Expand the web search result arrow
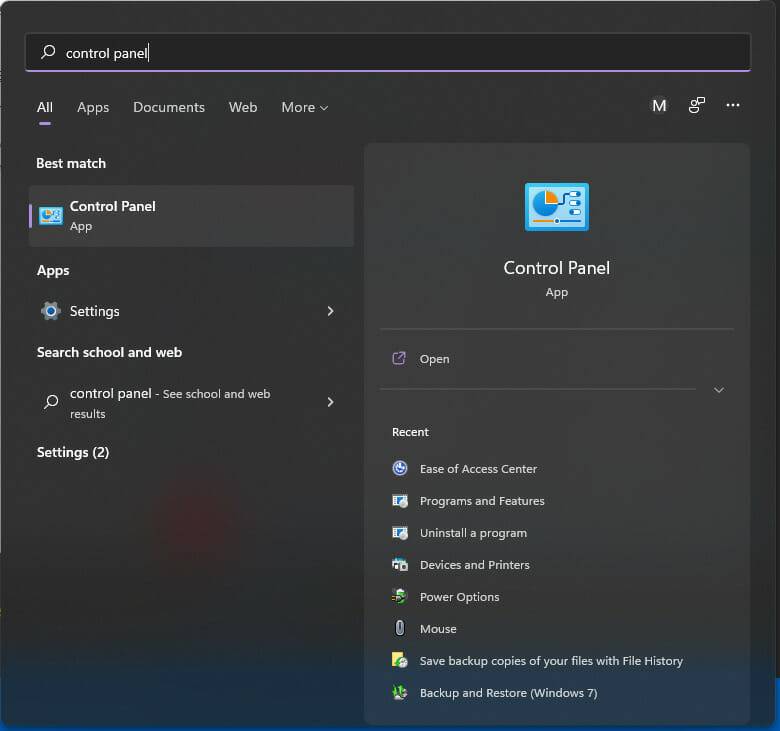Image resolution: width=780 pixels, height=731 pixels. coord(330,402)
